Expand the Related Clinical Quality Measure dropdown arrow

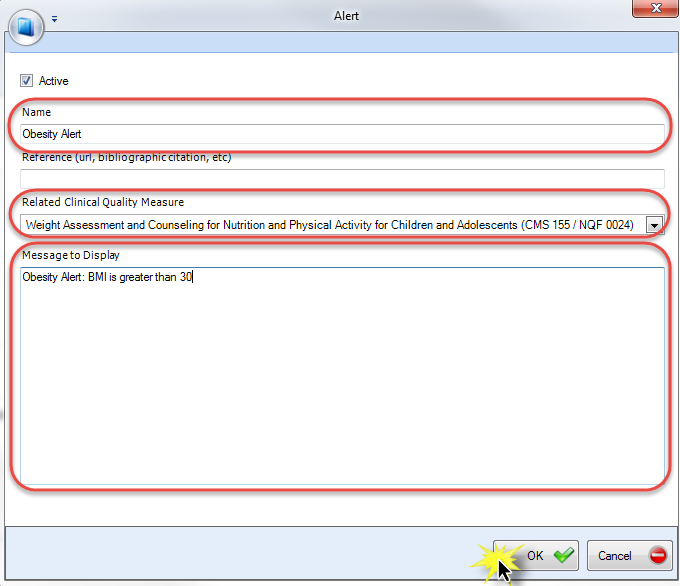655,226
